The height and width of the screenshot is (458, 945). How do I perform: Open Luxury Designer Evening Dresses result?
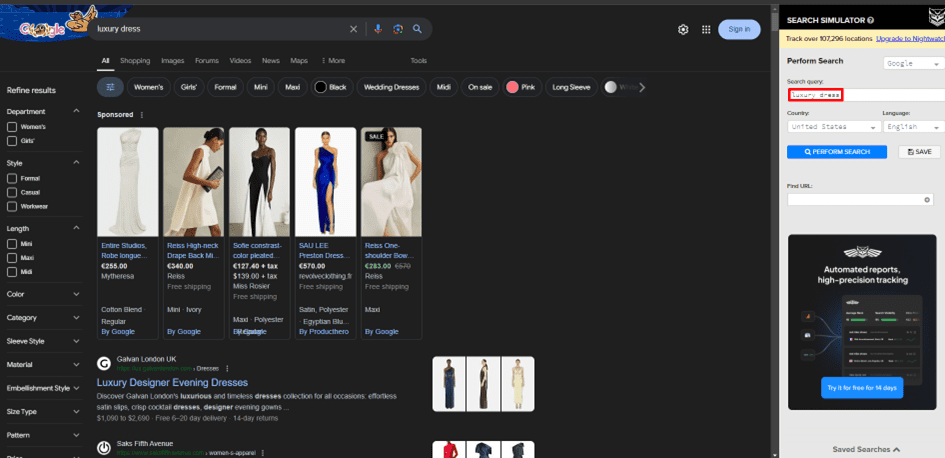[x=172, y=383]
